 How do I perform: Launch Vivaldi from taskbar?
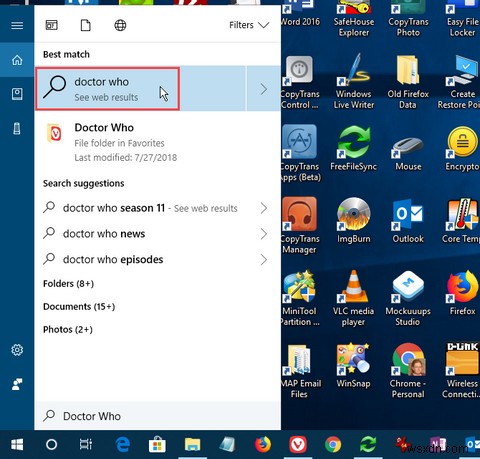298,444
